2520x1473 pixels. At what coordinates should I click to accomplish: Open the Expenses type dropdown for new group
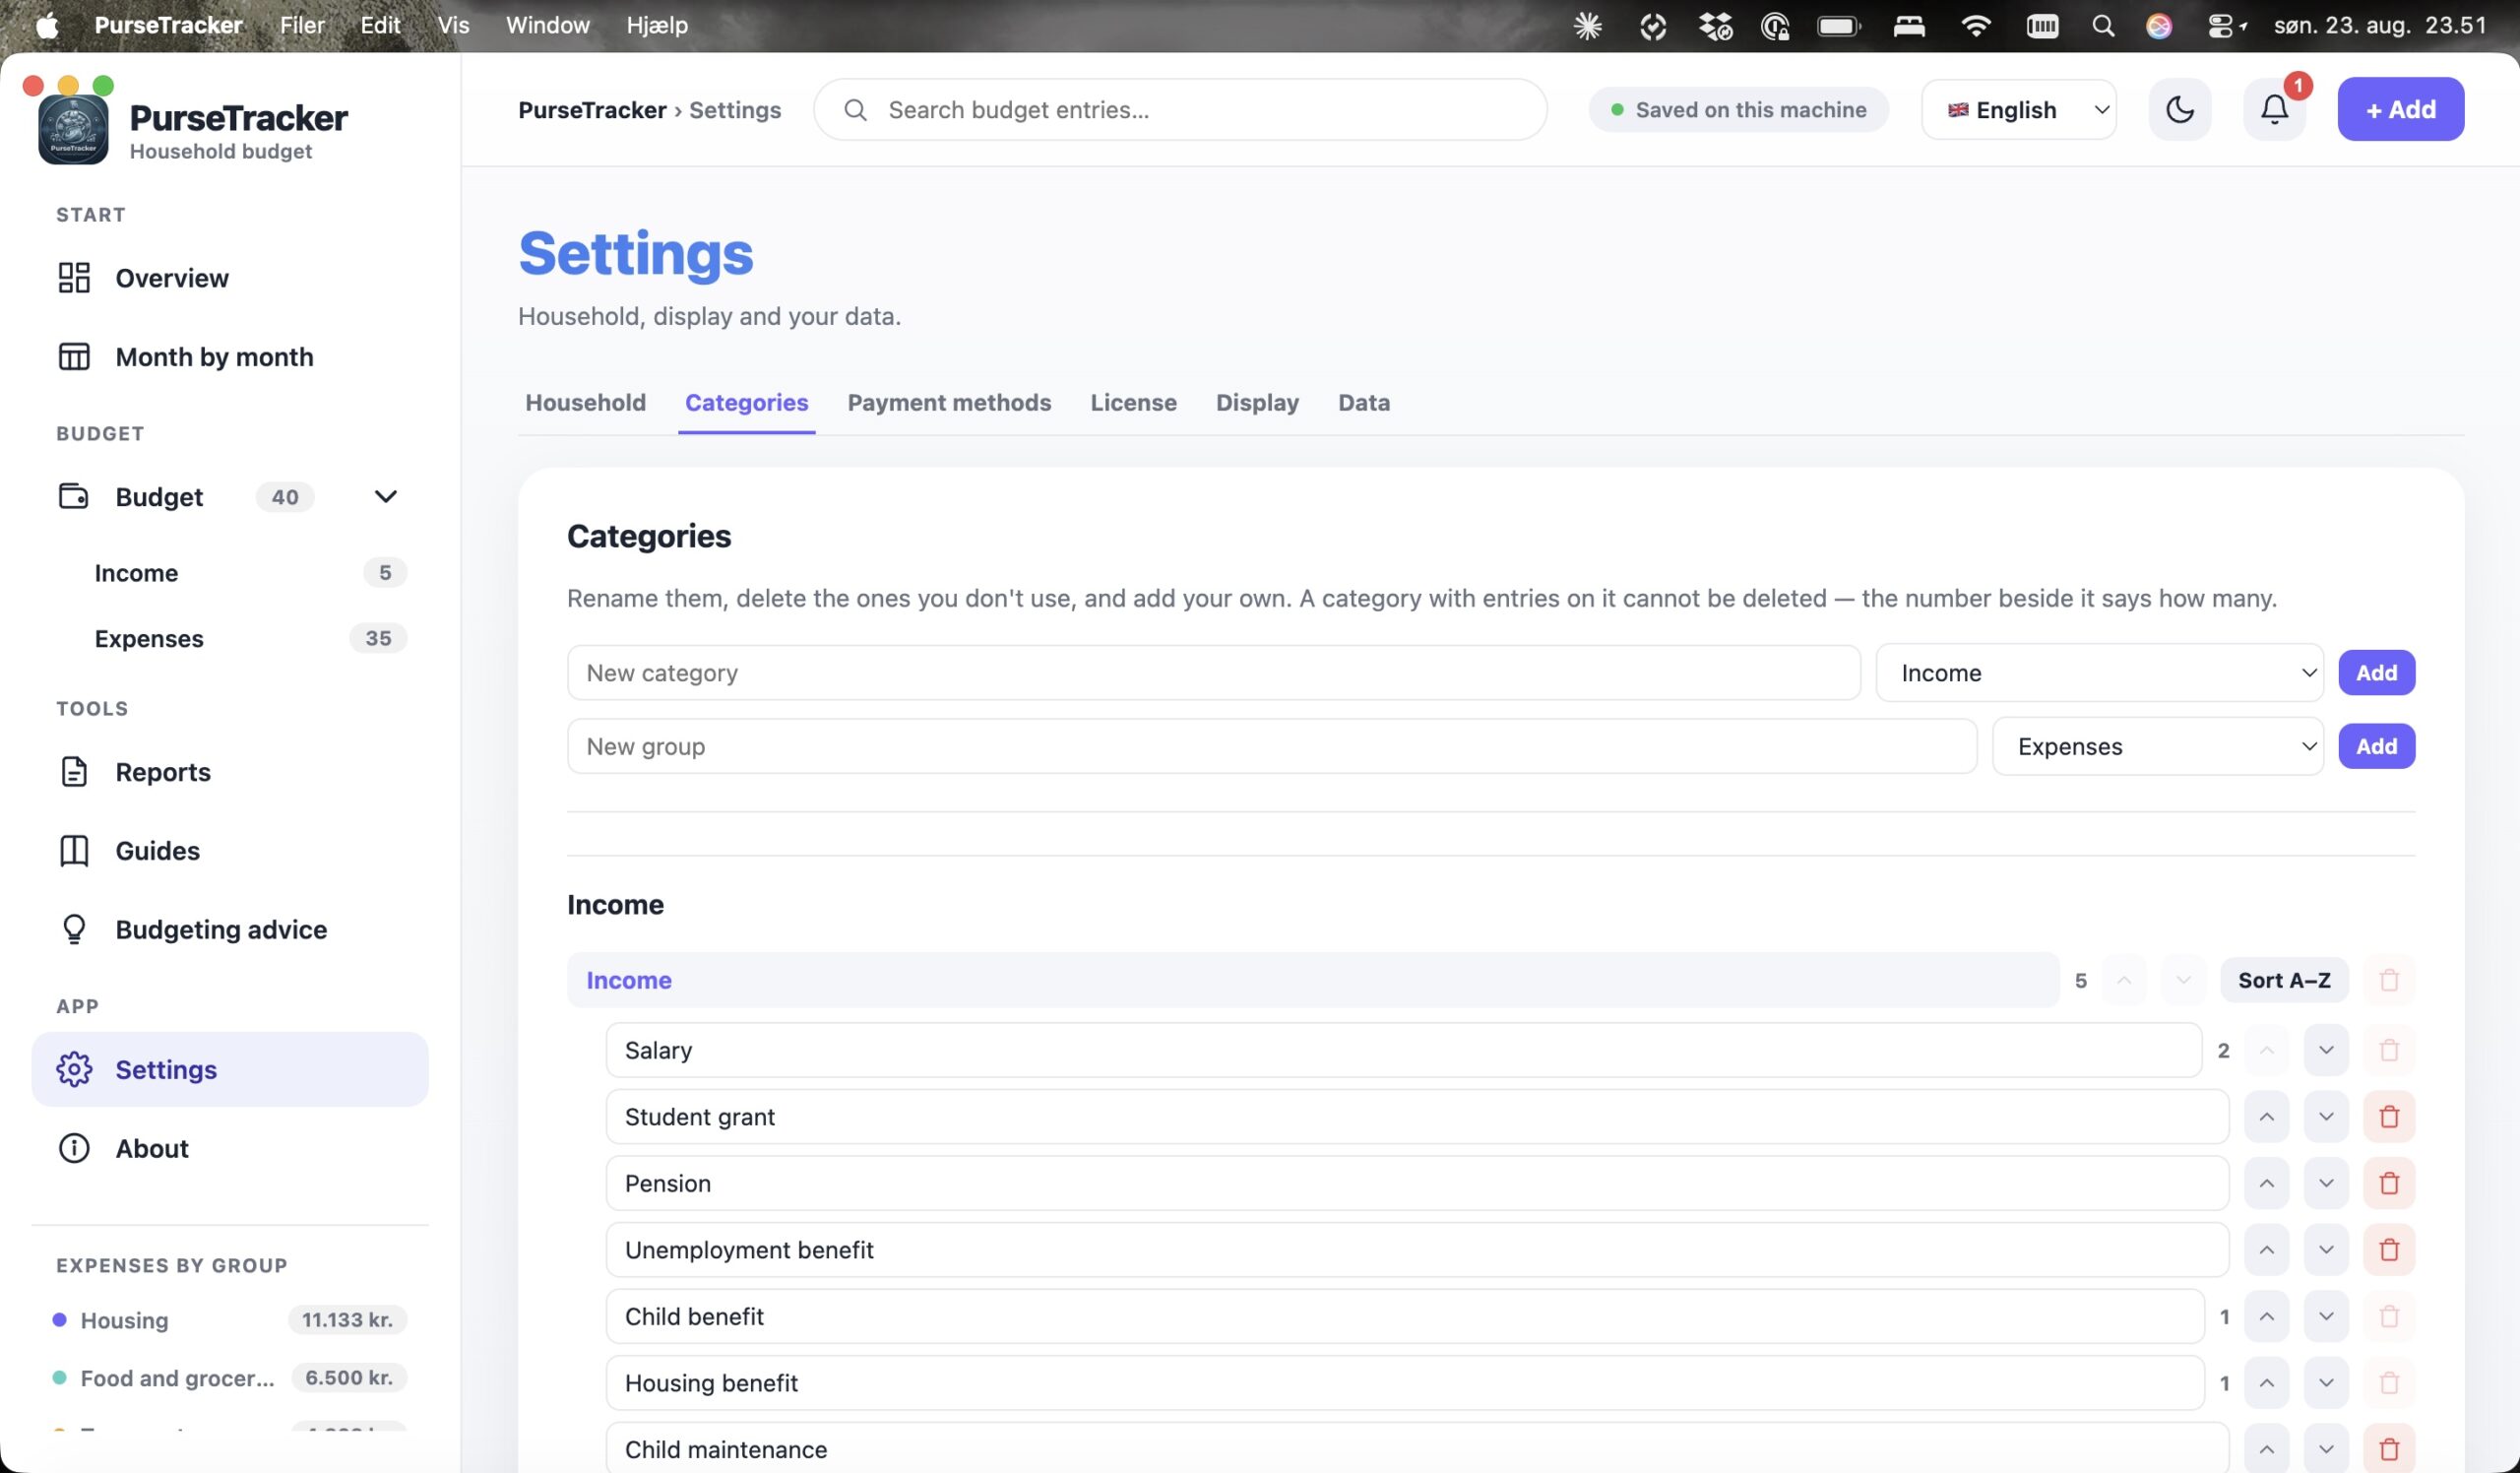(x=2157, y=747)
